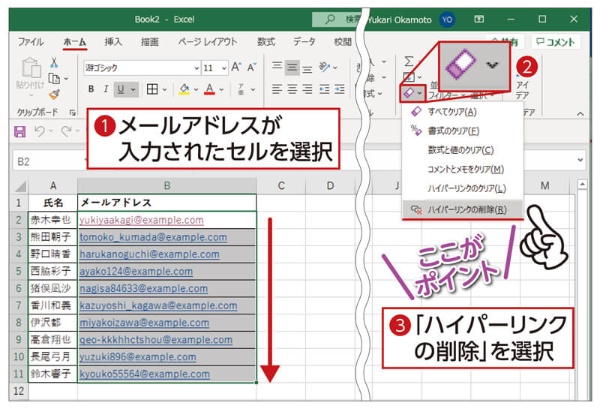This screenshot has width=600, height=409.
Task: Open link kyouko55564@example.com
Action: (145, 374)
